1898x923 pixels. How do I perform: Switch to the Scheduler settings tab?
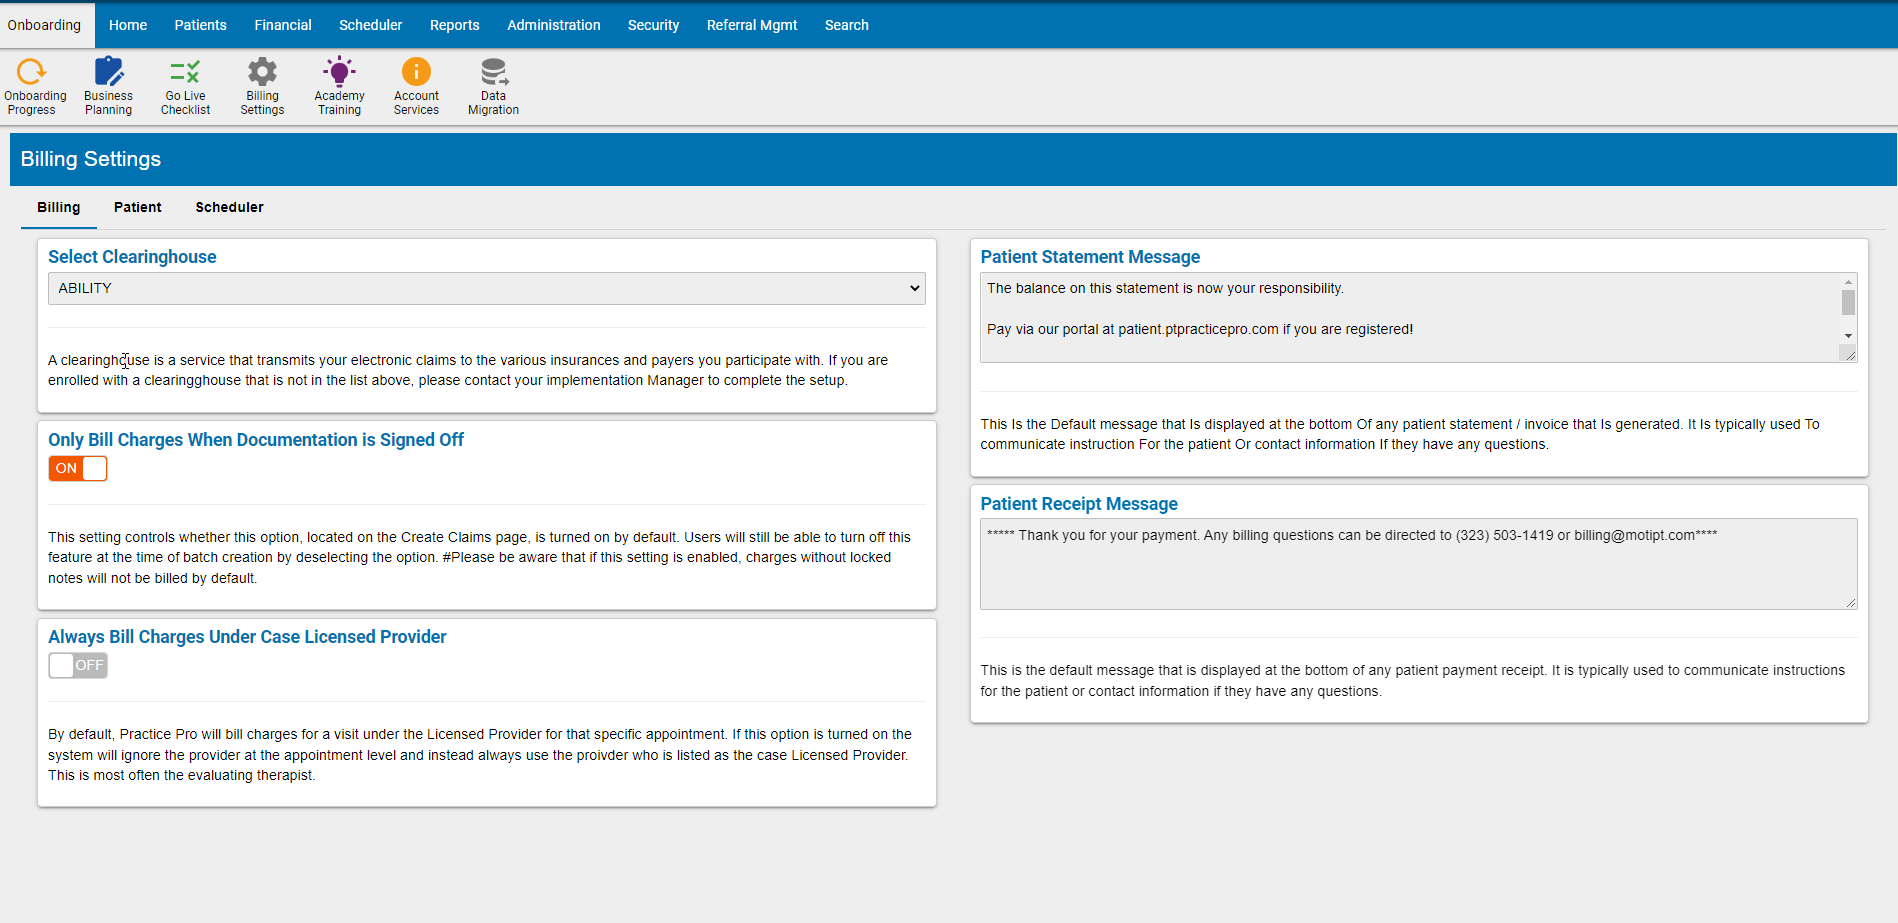(x=229, y=207)
